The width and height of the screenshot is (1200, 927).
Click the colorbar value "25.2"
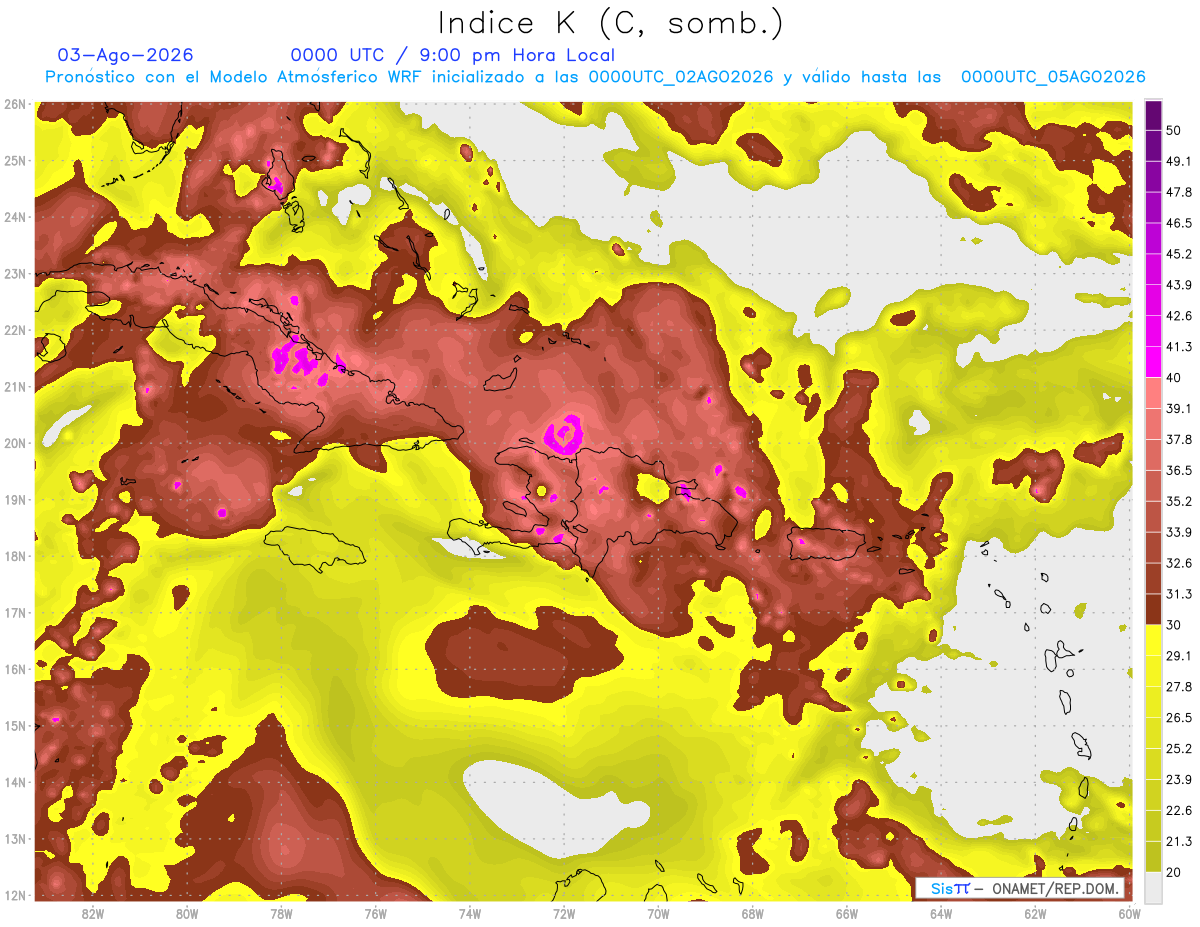1178,748
